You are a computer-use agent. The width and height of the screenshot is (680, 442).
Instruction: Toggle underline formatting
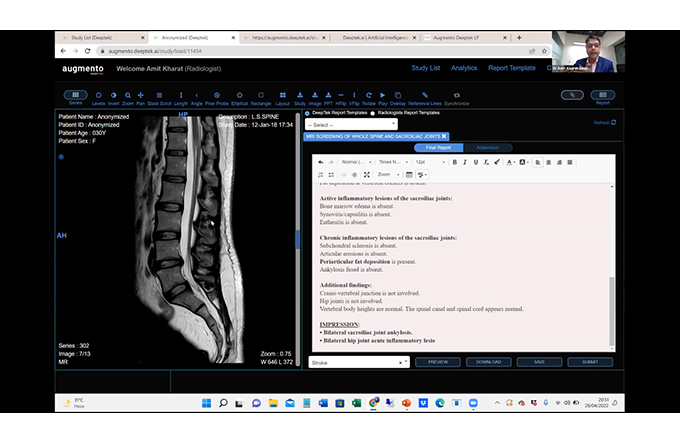476,162
